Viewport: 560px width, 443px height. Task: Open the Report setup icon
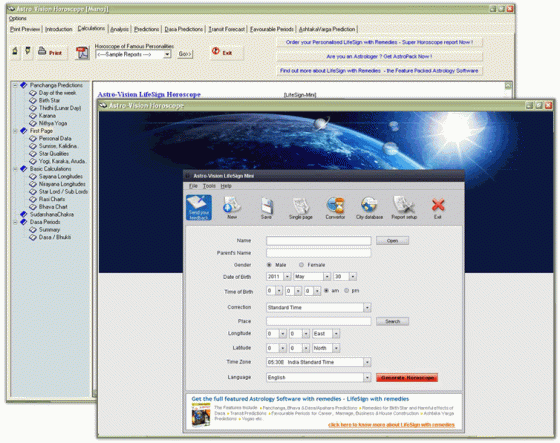tap(404, 208)
